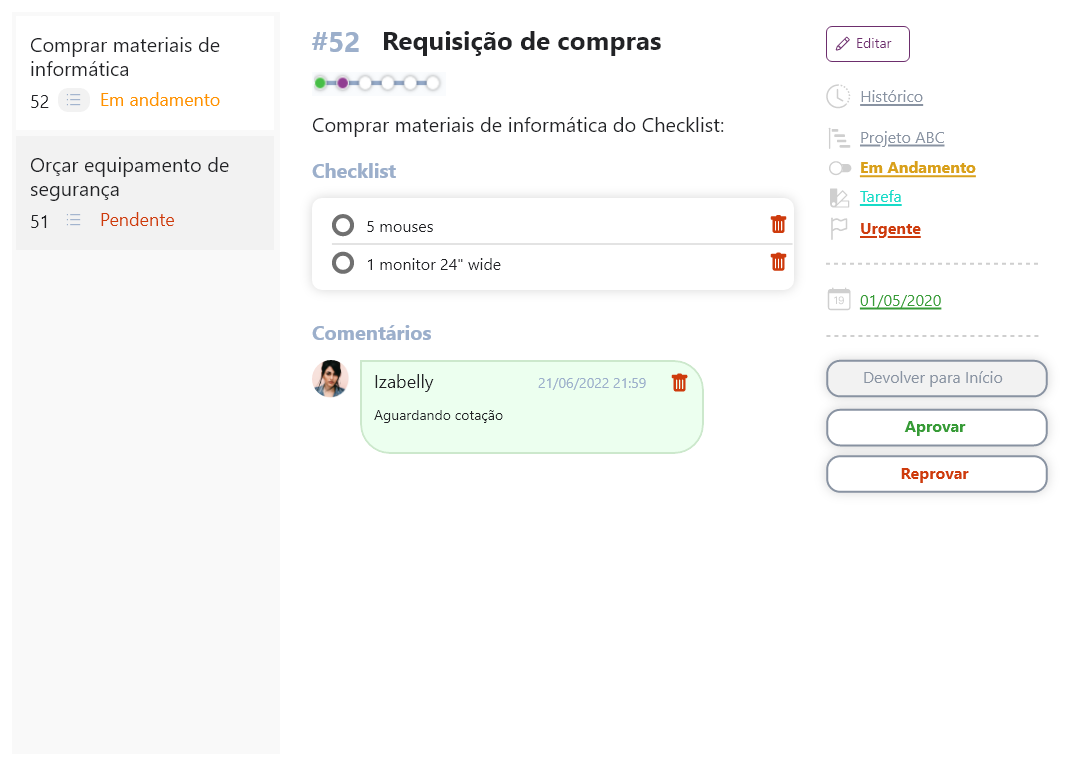Viewport: 1066px width, 766px height.
Task: Click the clock icon beside Histórico
Action: pyautogui.click(x=838, y=97)
